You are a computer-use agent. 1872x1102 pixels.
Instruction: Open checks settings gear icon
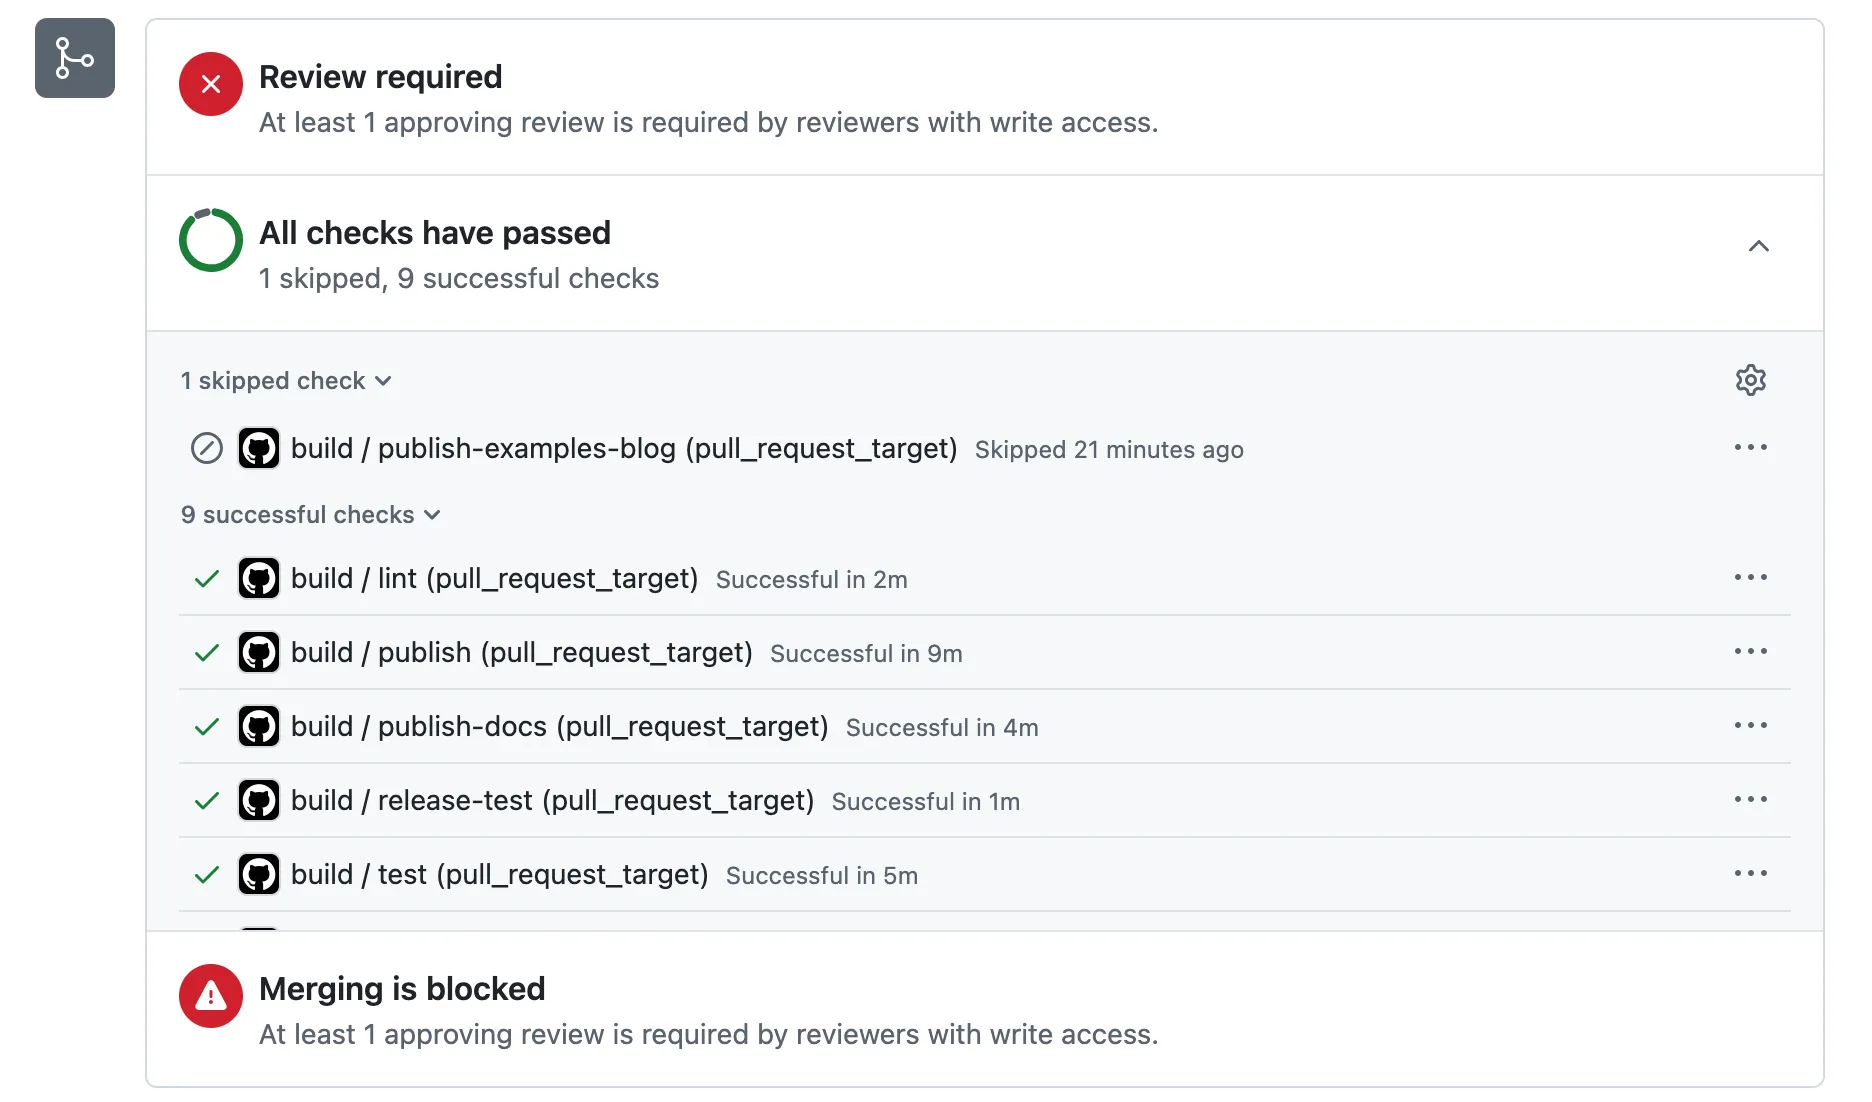pos(1750,380)
